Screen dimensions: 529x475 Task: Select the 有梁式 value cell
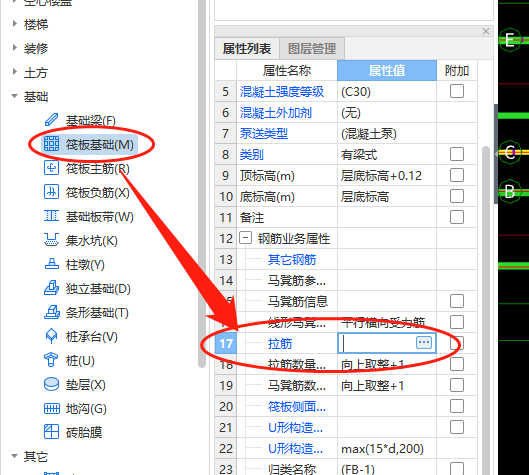387,155
